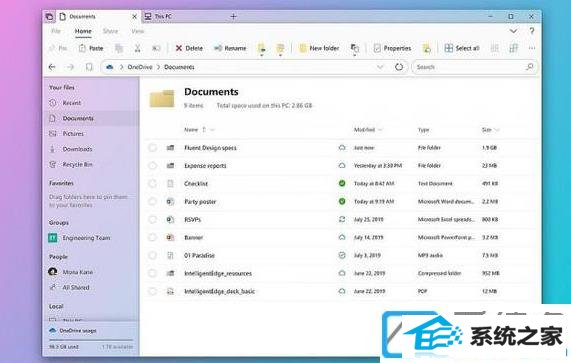This screenshot has height=363, width=571.
Task: Close the Documents tab
Action: point(134,16)
